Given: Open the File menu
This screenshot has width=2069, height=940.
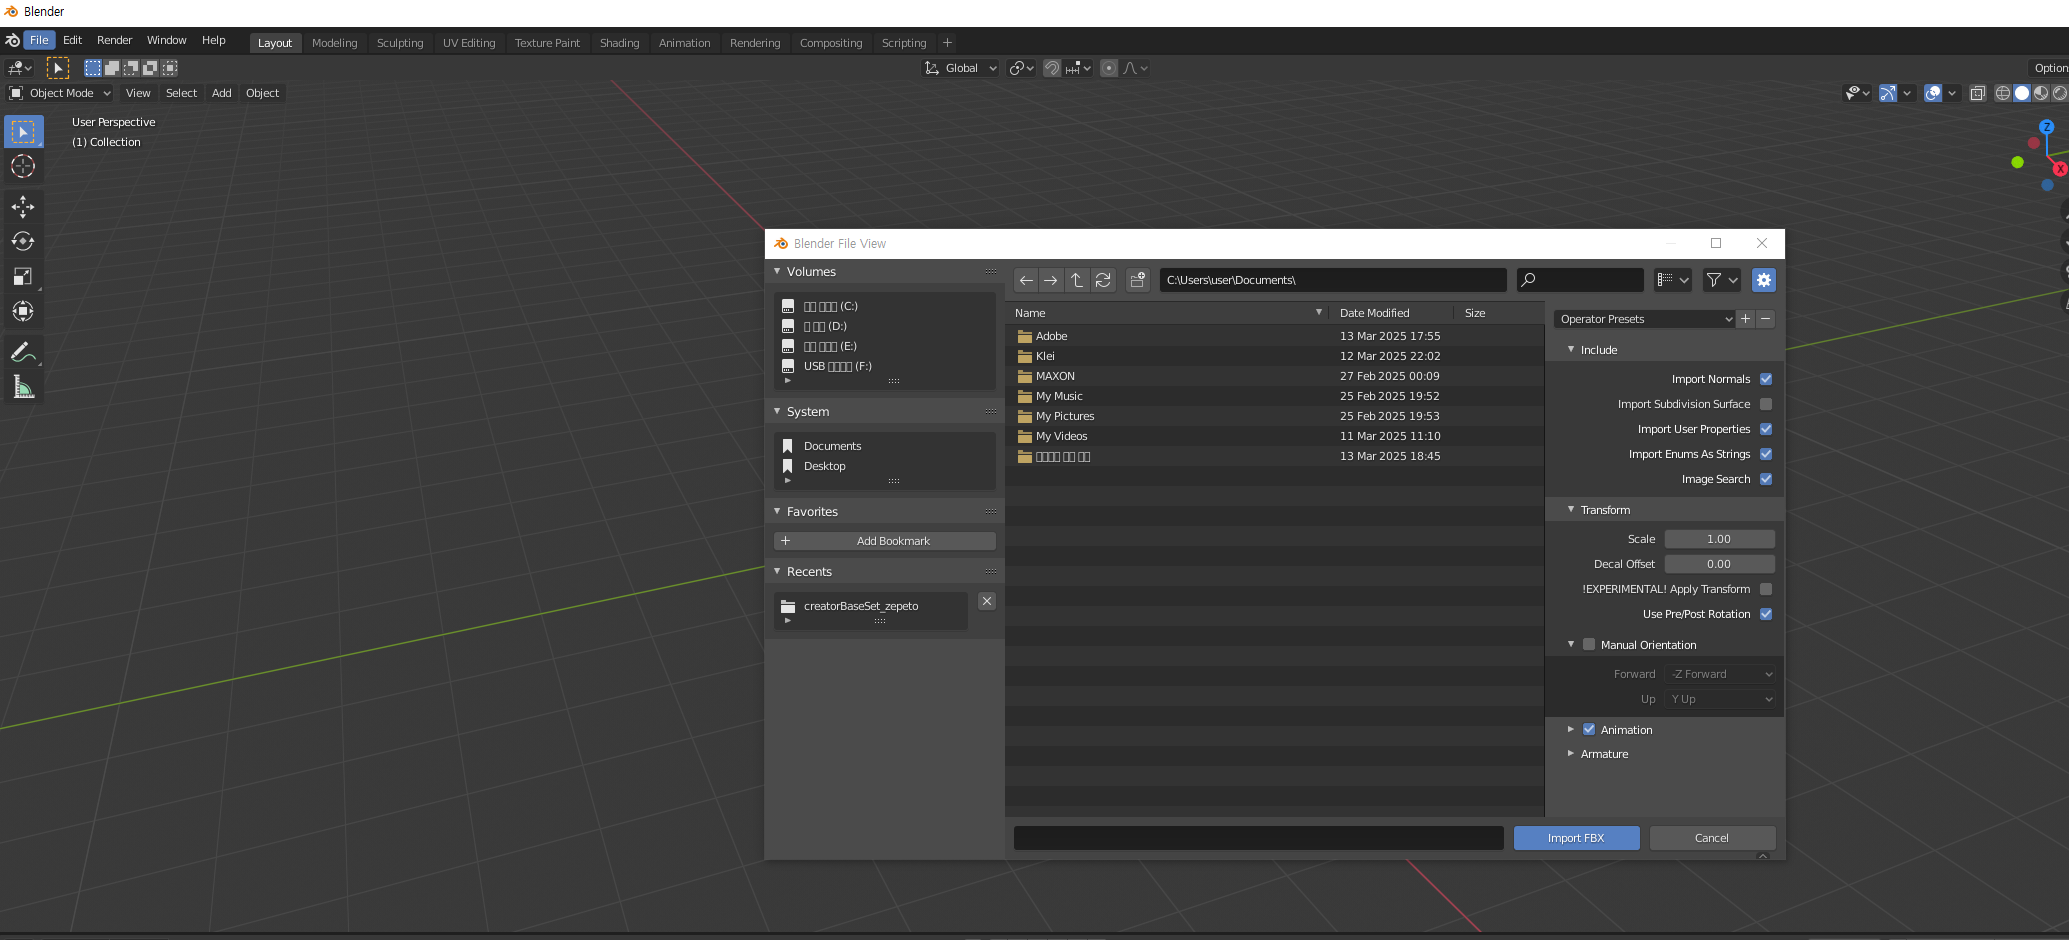Looking at the screenshot, I should coord(39,40).
